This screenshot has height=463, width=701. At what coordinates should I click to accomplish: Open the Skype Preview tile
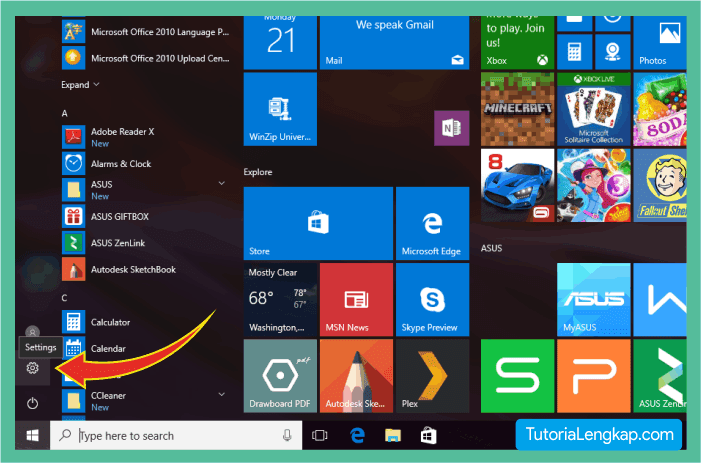pyautogui.click(x=432, y=299)
